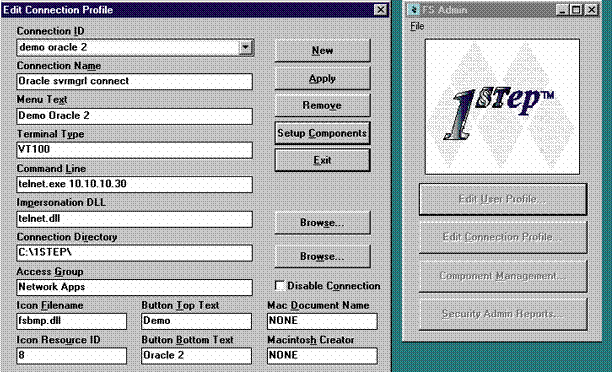Image resolution: width=612 pixels, height=372 pixels.
Task: Click the Command Line field with telnet.exe
Action: (x=134, y=184)
